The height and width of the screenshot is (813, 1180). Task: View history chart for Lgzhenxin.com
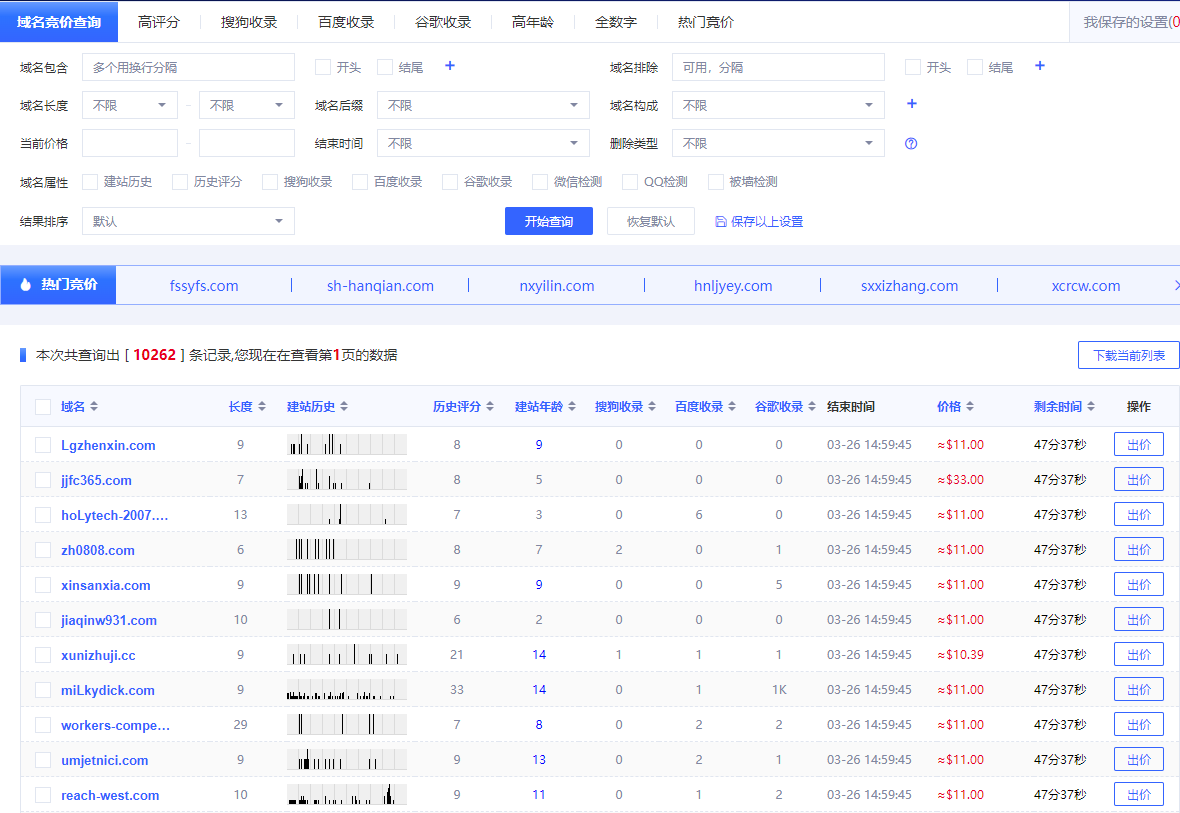tap(347, 444)
